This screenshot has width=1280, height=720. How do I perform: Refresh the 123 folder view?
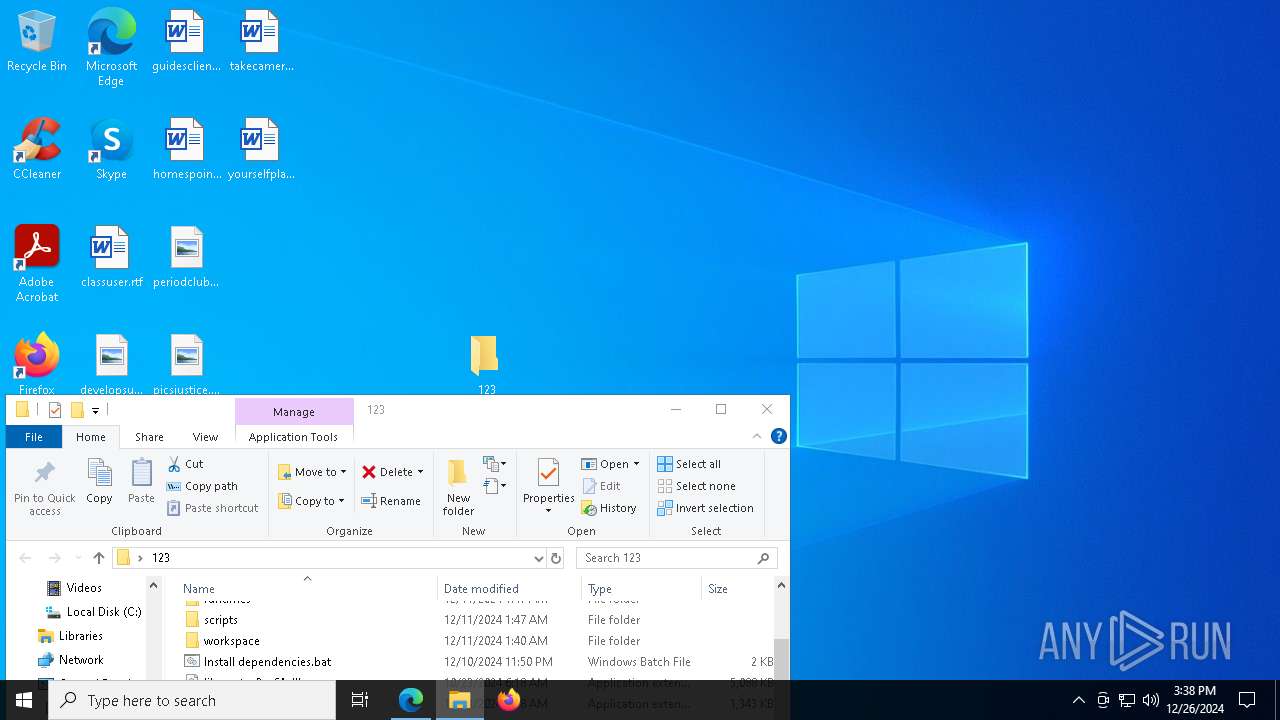click(557, 558)
